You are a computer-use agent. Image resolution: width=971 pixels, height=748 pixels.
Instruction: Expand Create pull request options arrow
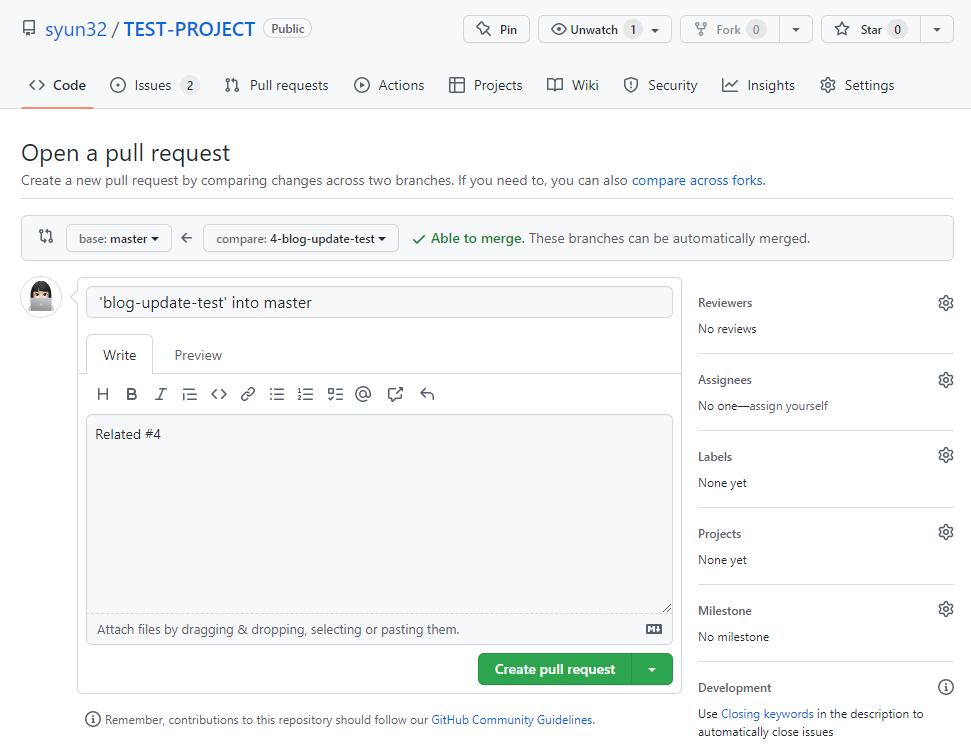652,669
